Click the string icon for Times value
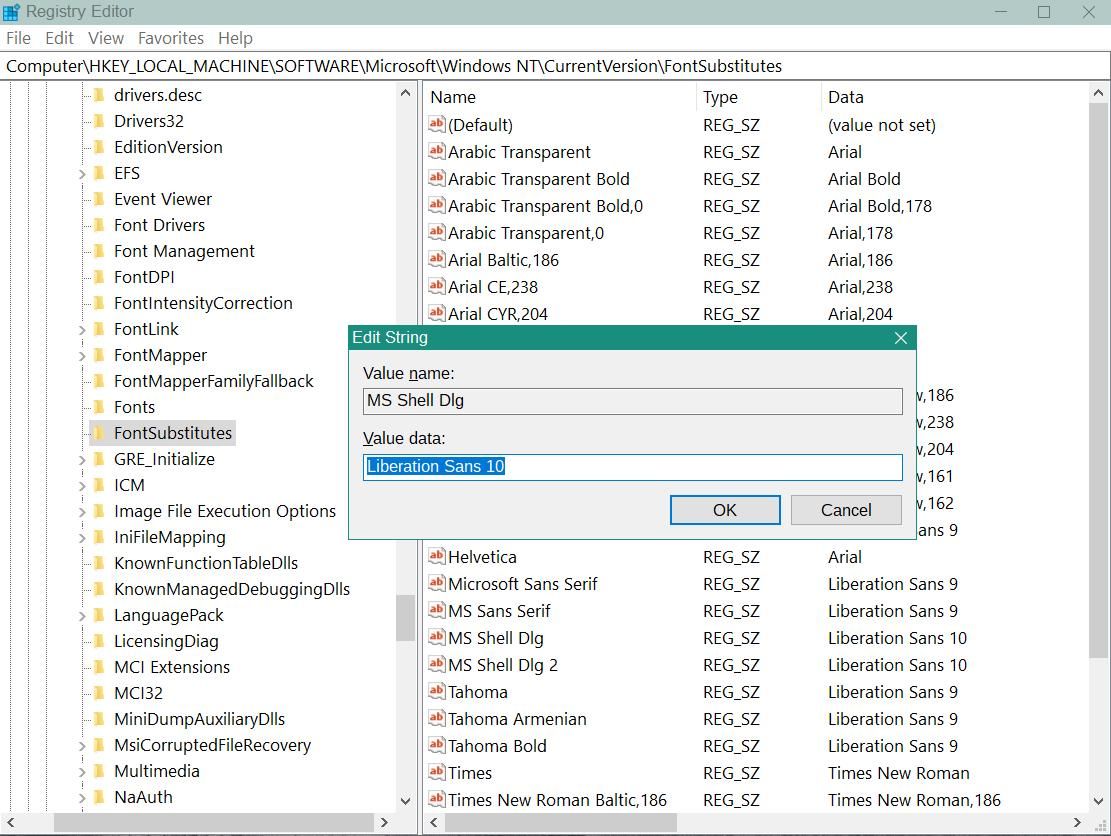 point(436,772)
